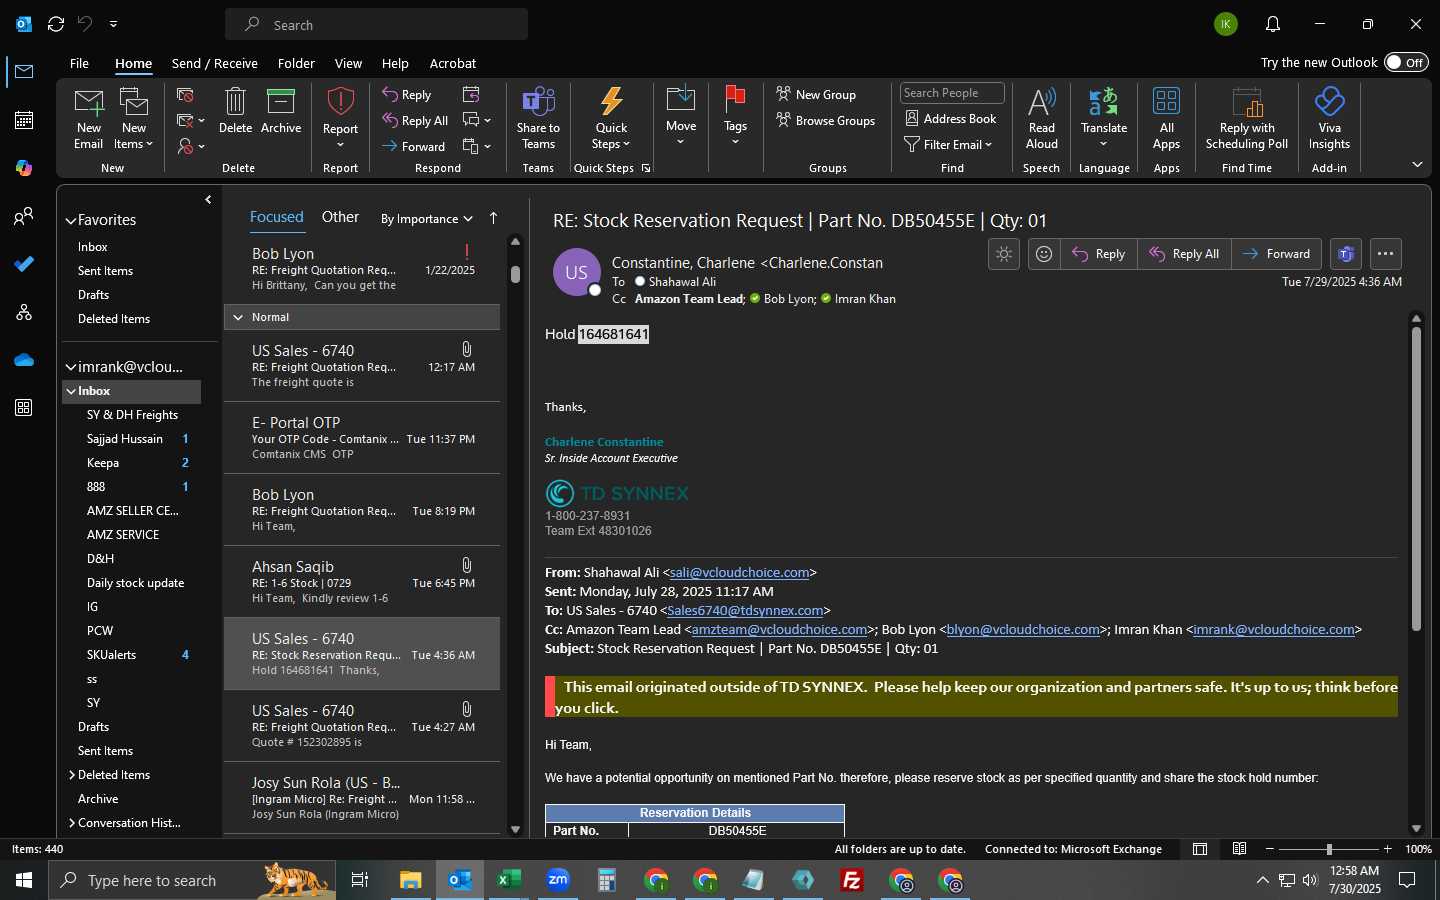Click the Search People field
This screenshot has height=900, width=1440.
(952, 93)
